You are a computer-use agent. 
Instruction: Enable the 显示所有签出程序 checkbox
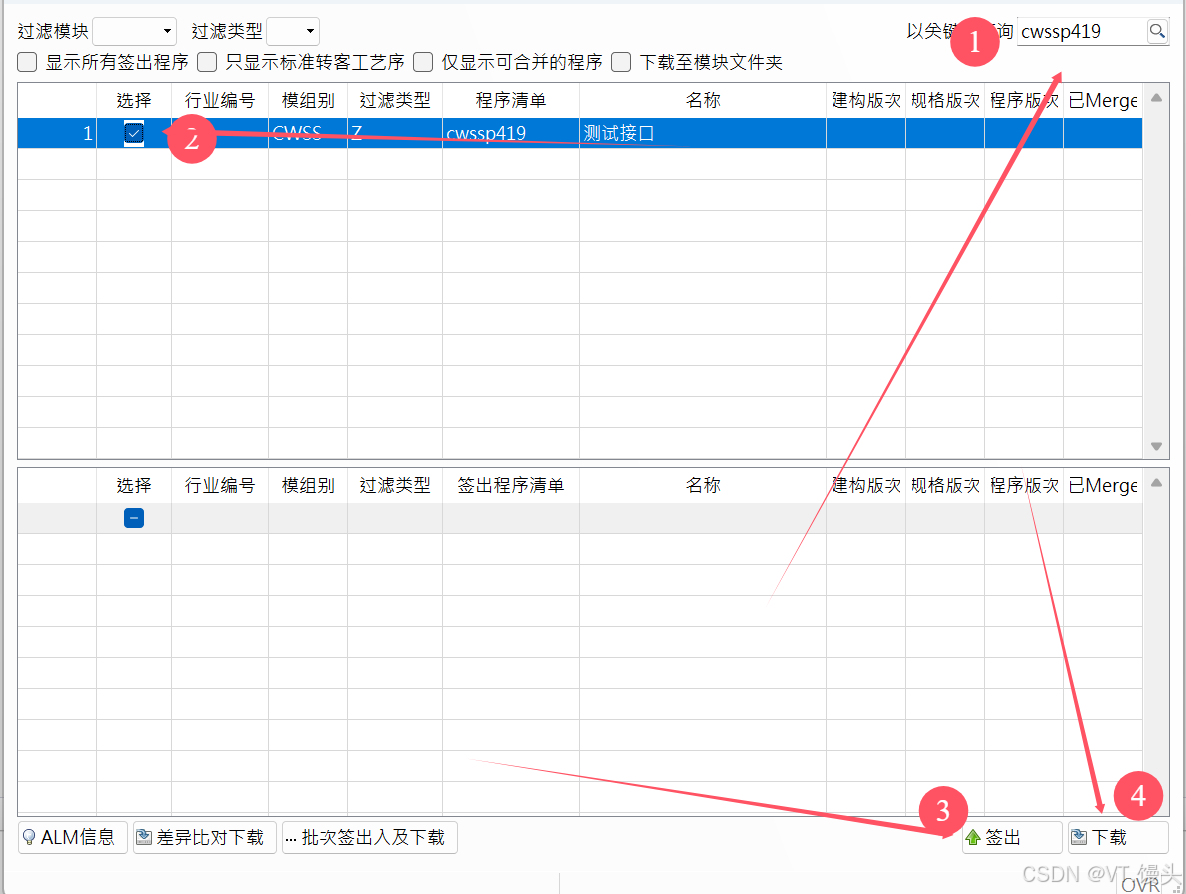pyautogui.click(x=26, y=62)
